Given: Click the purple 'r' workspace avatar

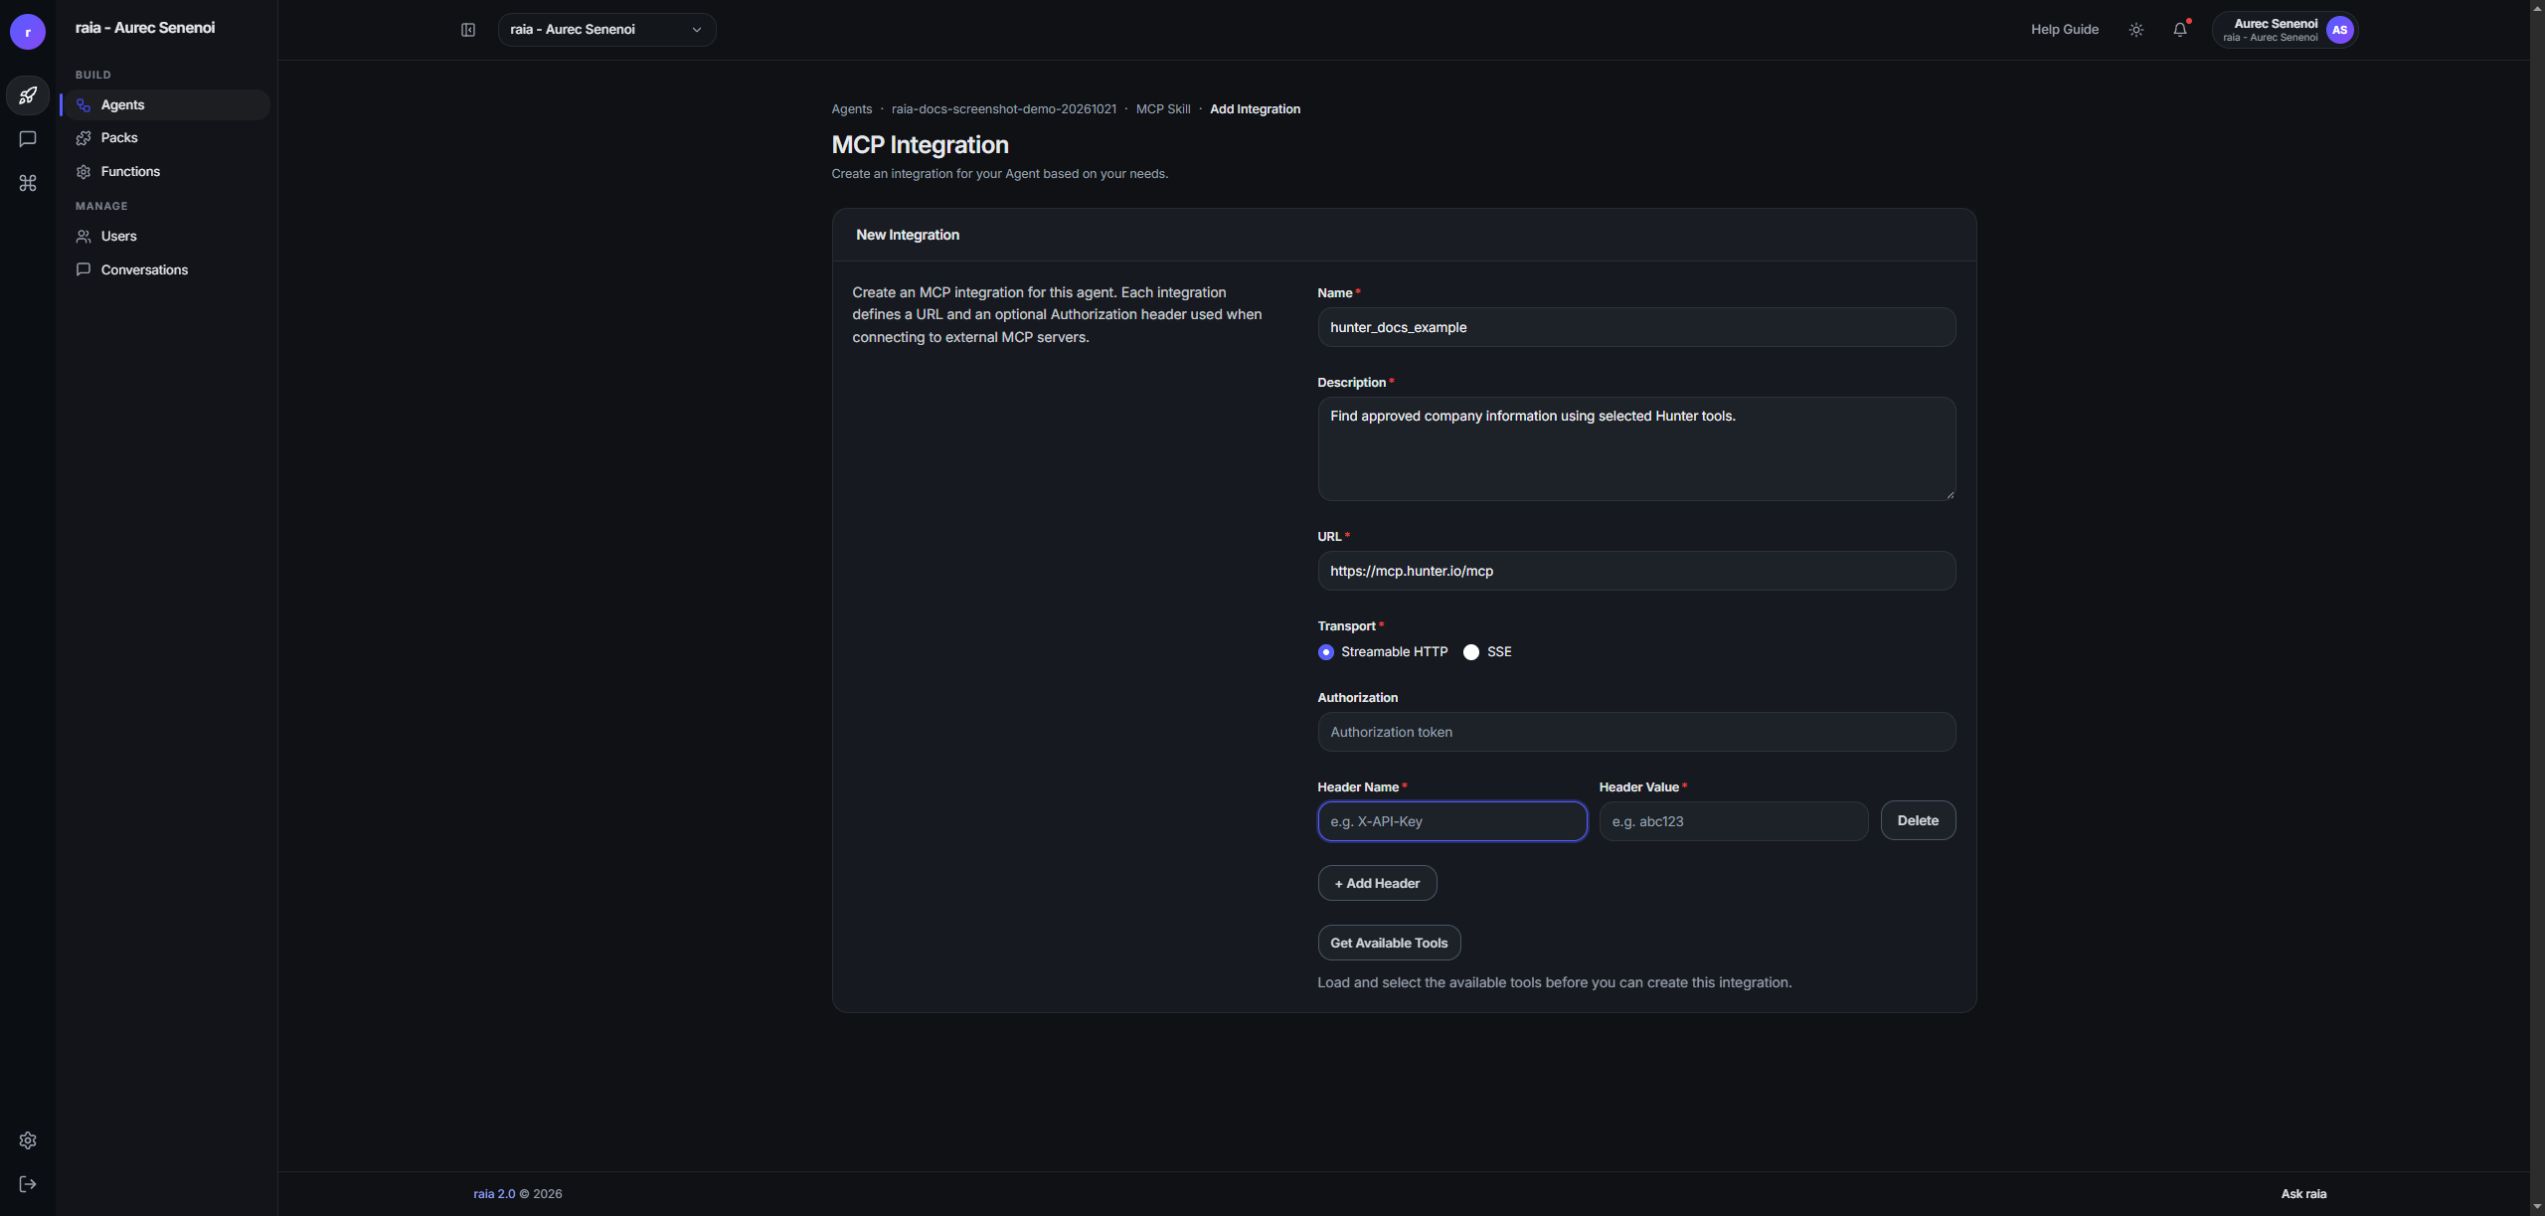Looking at the screenshot, I should pyautogui.click(x=28, y=32).
